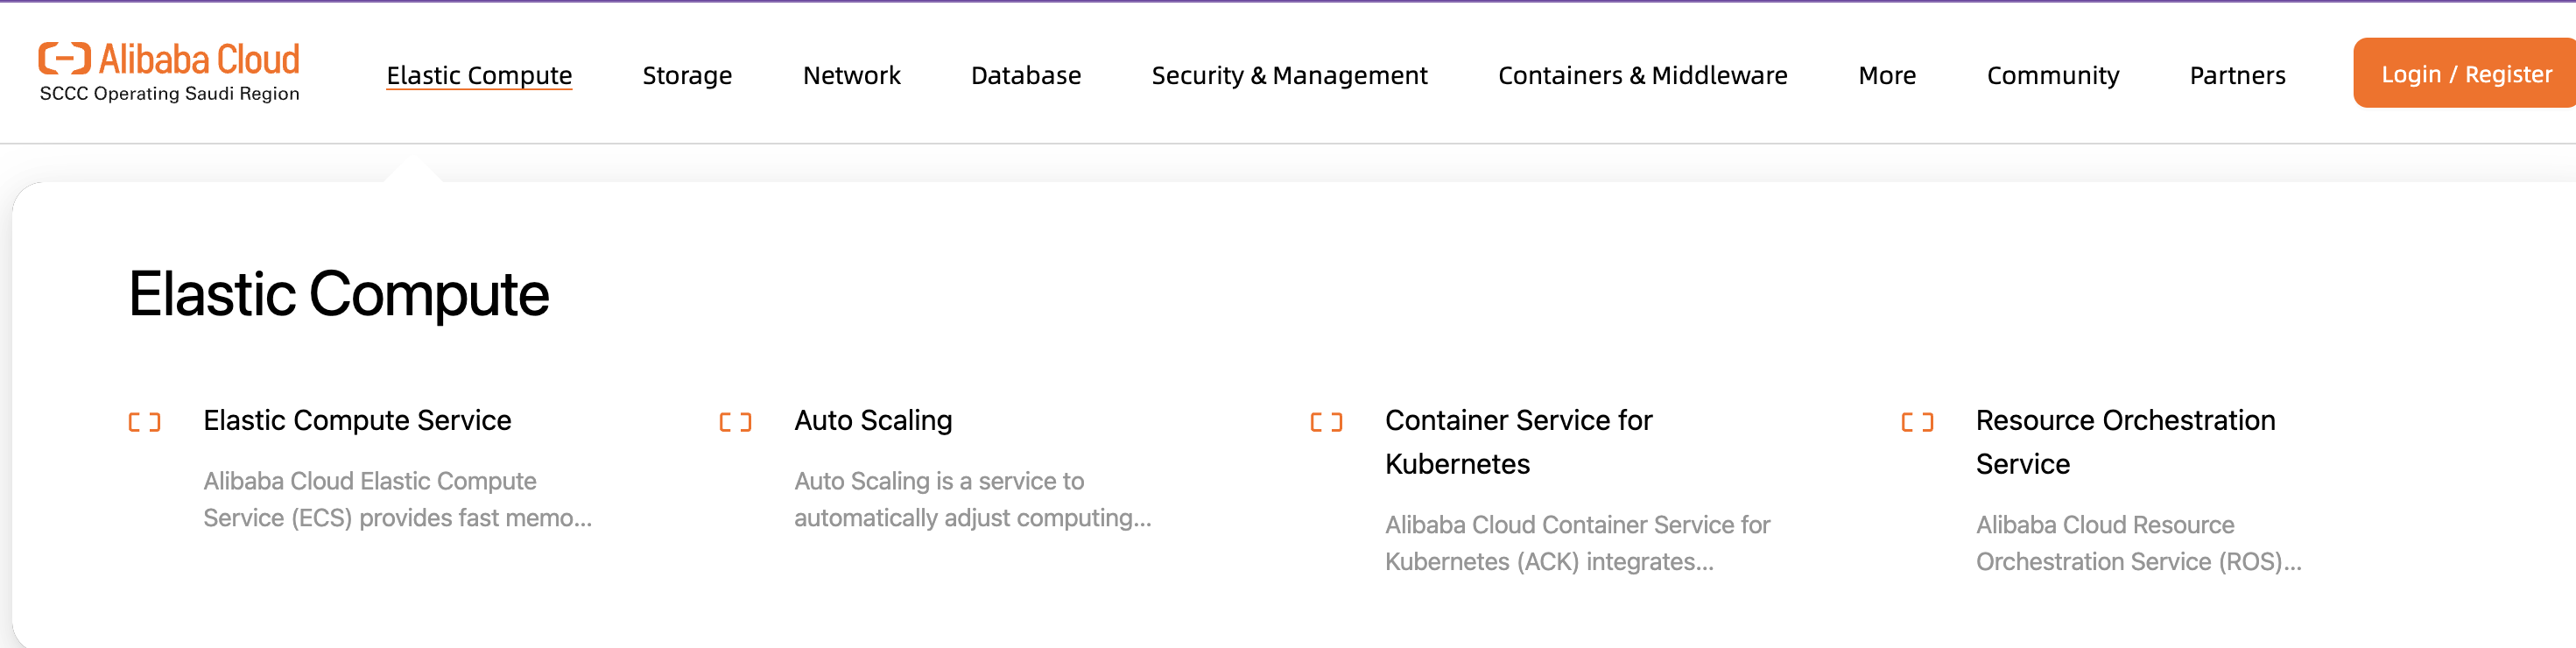Open the Storage menu

click(x=687, y=75)
